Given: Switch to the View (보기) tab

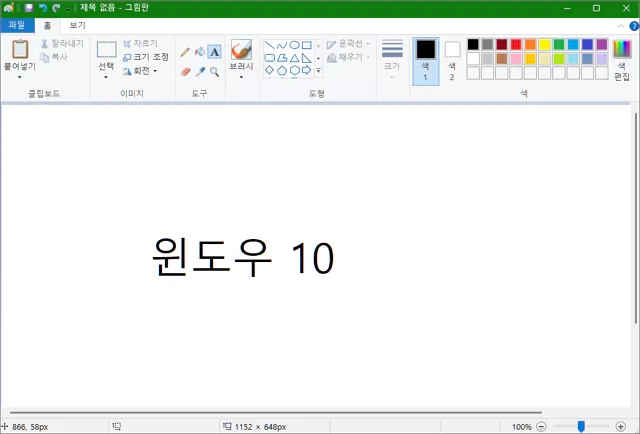Looking at the screenshot, I should (78, 25).
